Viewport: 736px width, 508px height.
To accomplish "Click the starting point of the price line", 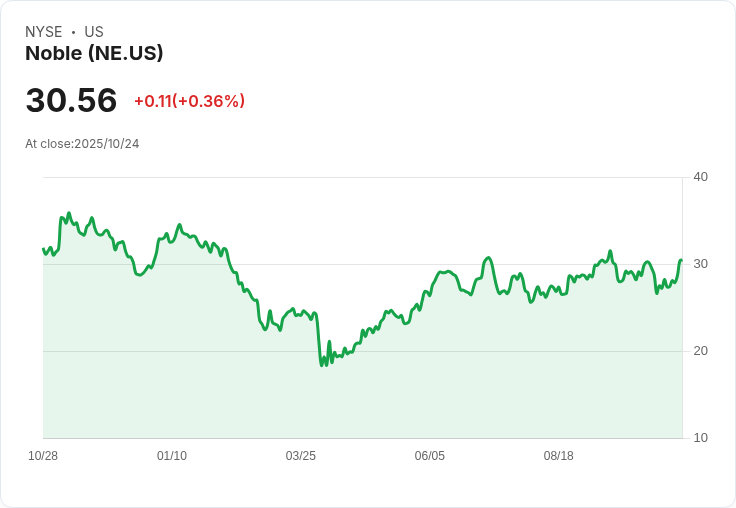I will click(x=43, y=249).
